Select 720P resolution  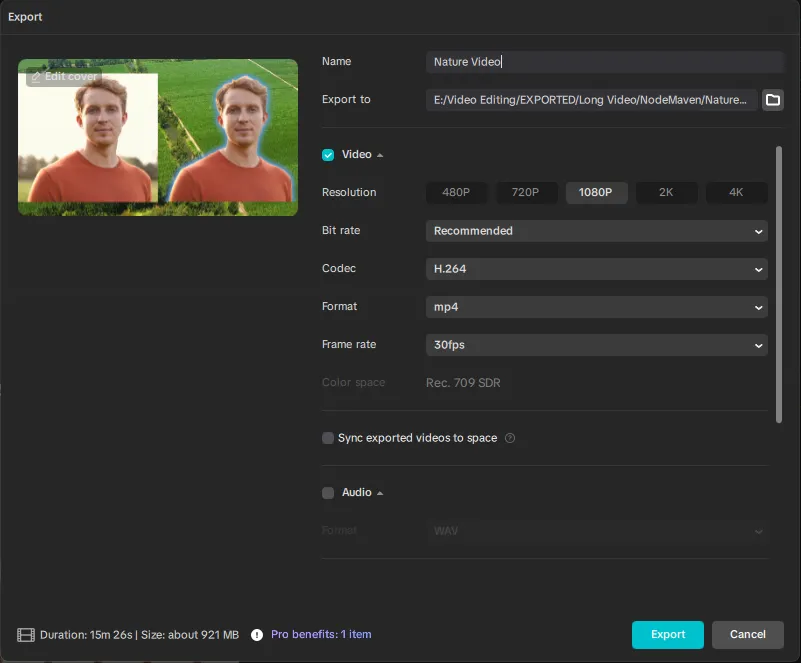(526, 193)
